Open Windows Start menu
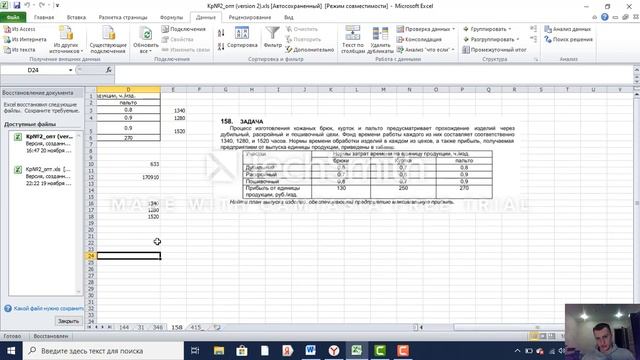Image resolution: width=640 pixels, height=360 pixels. point(11,351)
